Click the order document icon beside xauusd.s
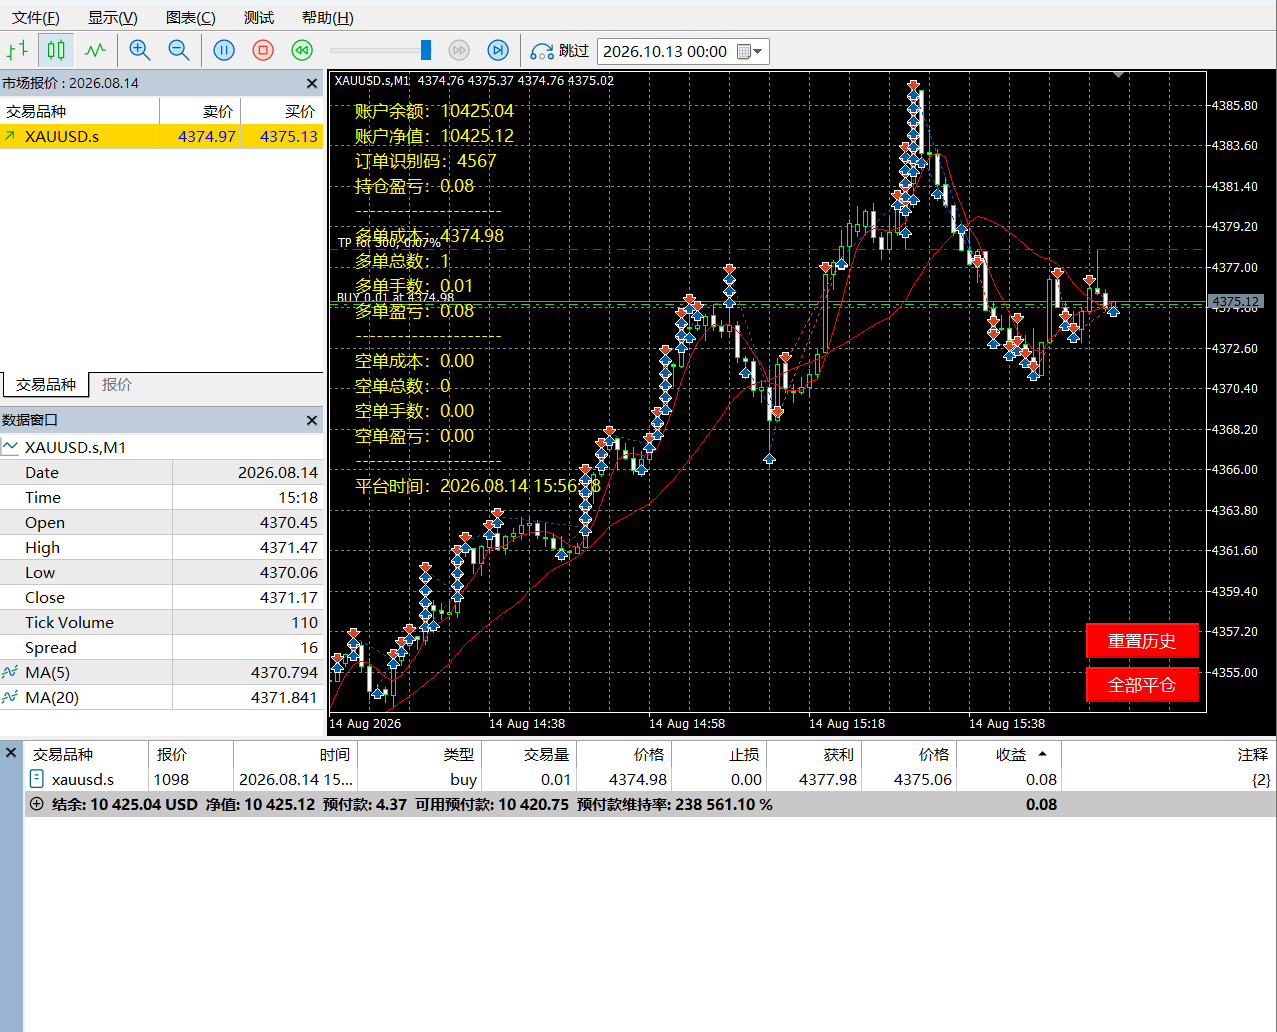 37,779
